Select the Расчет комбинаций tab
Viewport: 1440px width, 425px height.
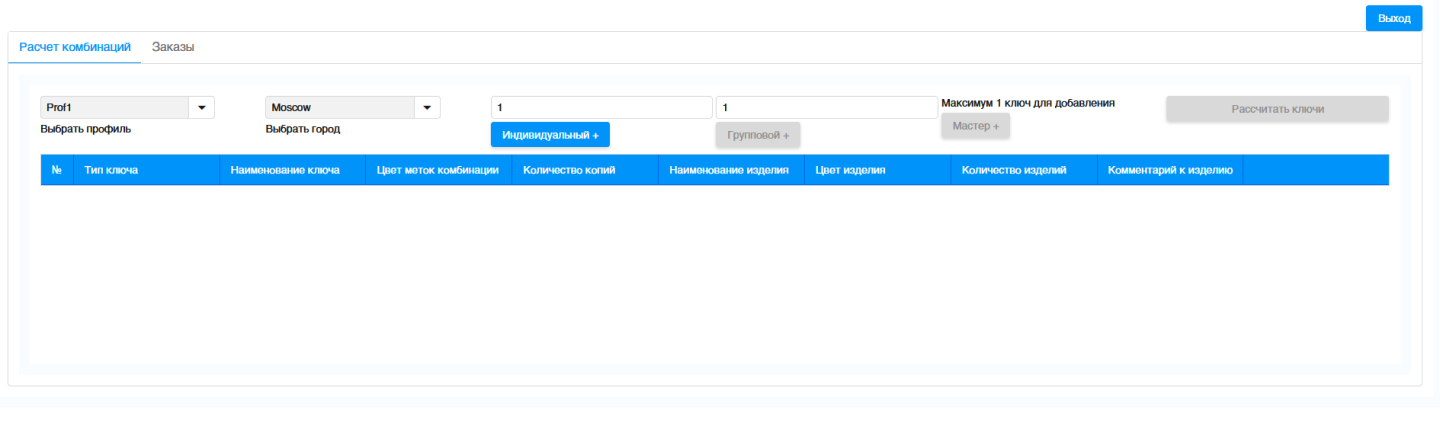[75, 47]
